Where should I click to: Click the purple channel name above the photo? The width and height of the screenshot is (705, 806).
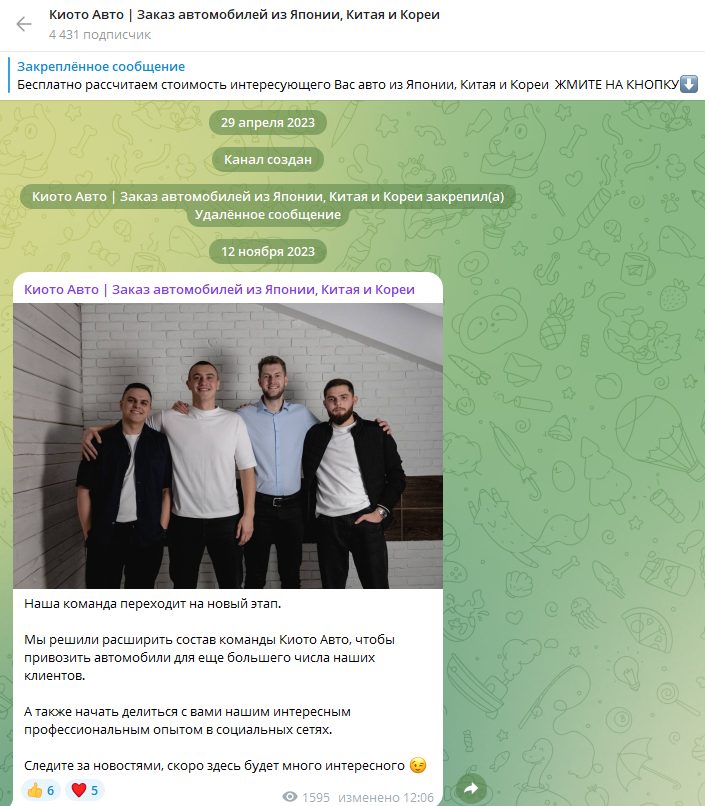pyautogui.click(x=219, y=289)
